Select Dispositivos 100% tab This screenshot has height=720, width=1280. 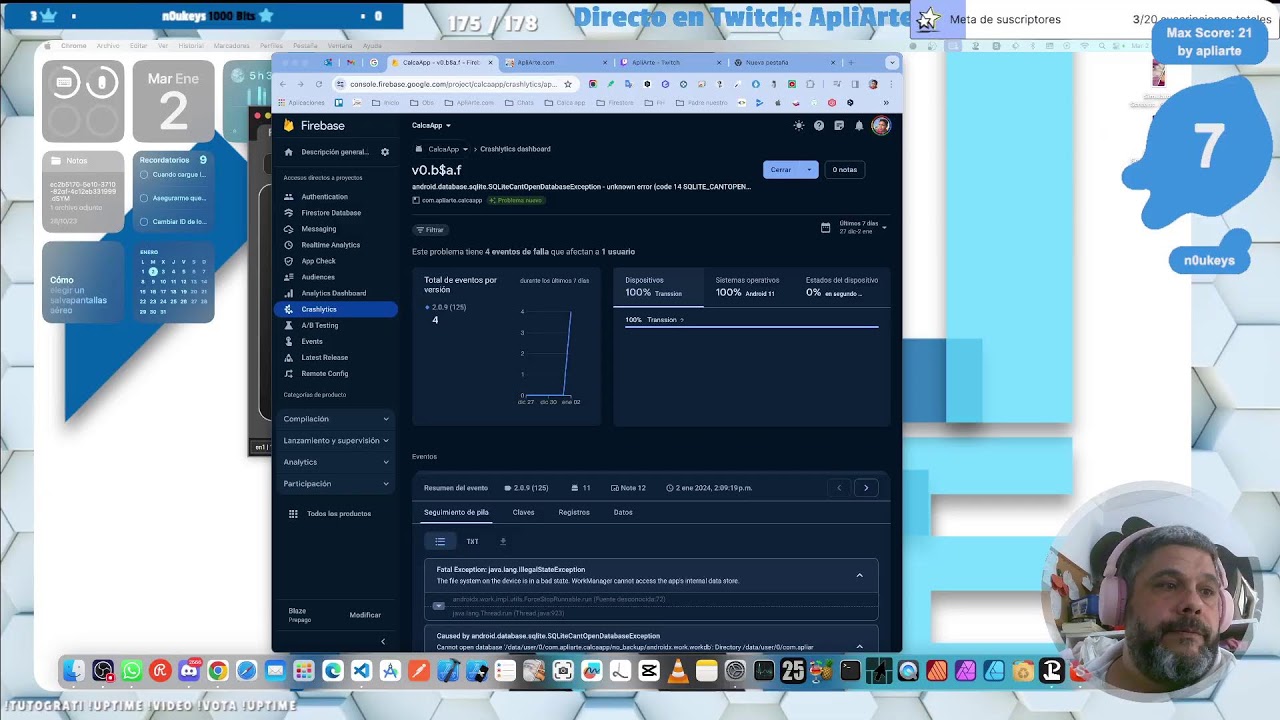point(657,286)
